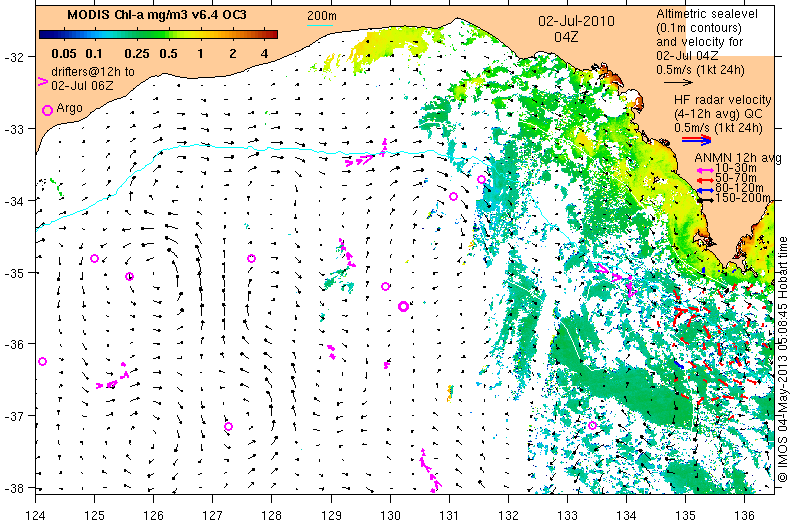
Task: Click the 'ANMN 12h avg' legend heading
Action: (x=738, y=158)
